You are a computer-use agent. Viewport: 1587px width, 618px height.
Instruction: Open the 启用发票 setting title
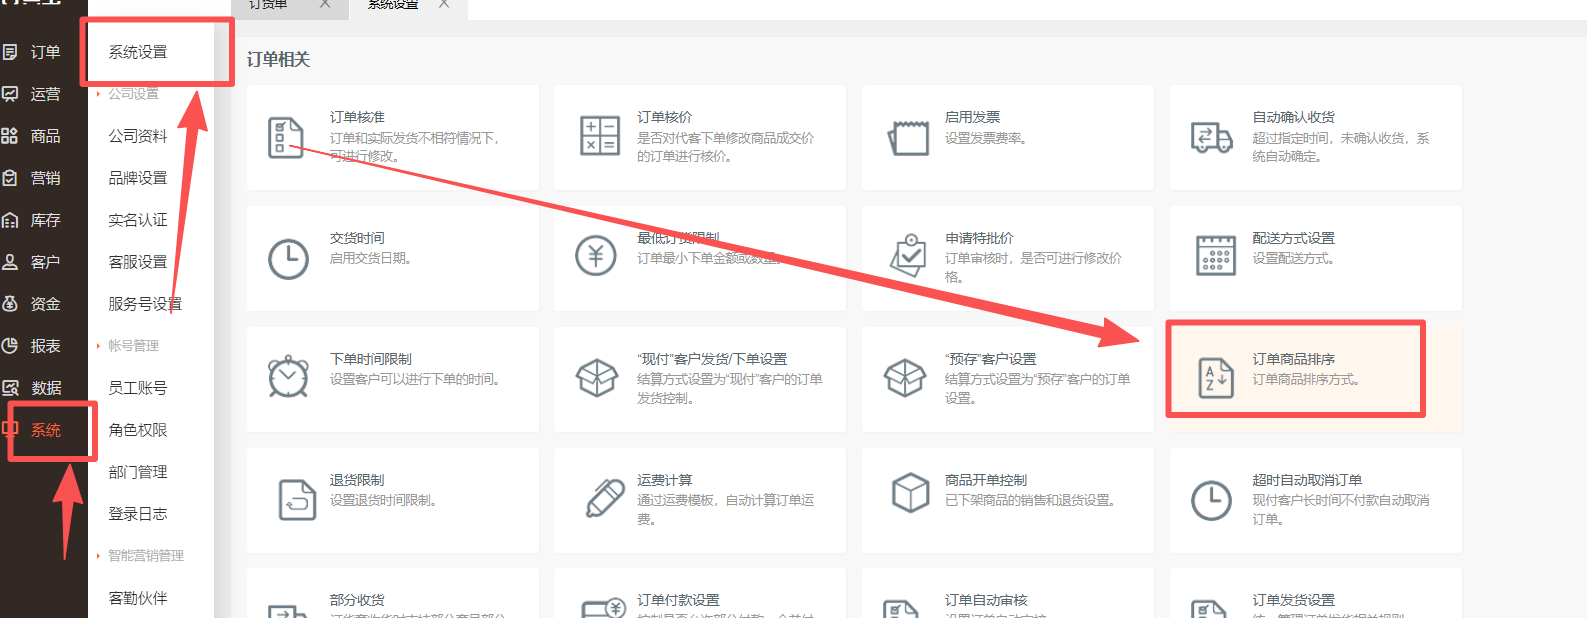pyautogui.click(x=972, y=117)
